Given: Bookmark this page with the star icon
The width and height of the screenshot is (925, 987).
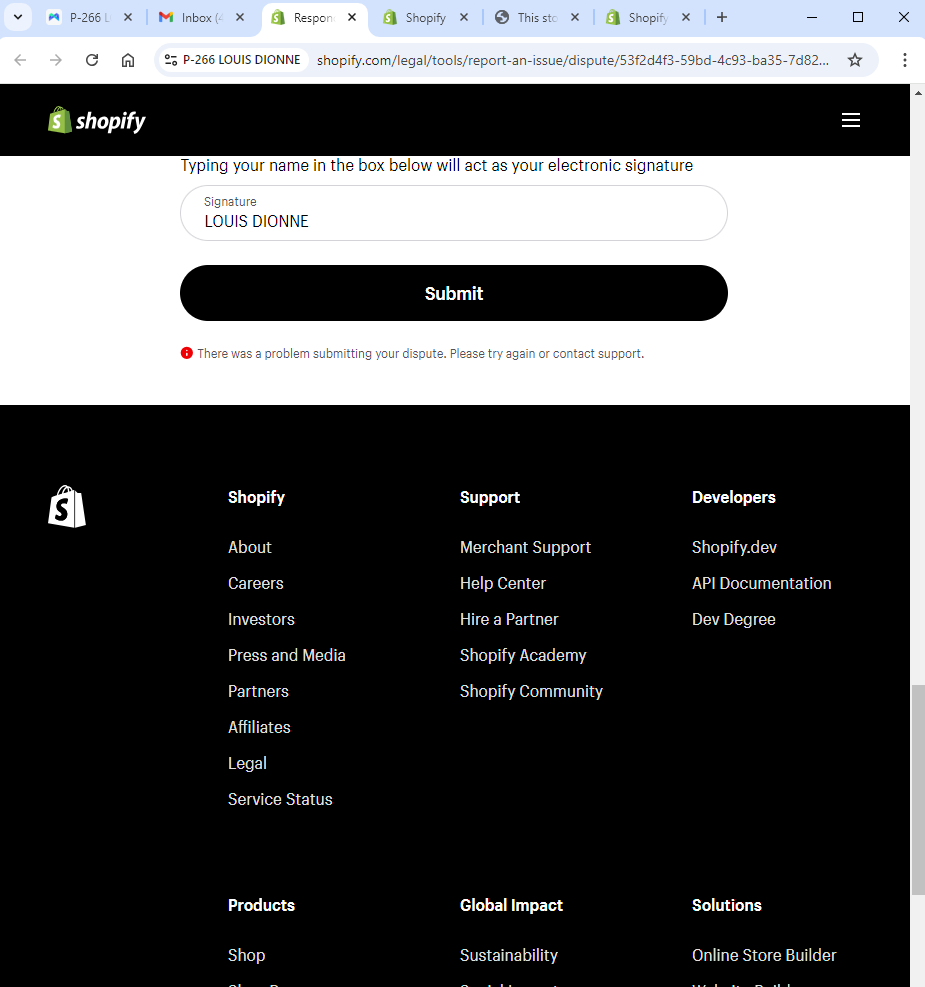Looking at the screenshot, I should tap(855, 60).
